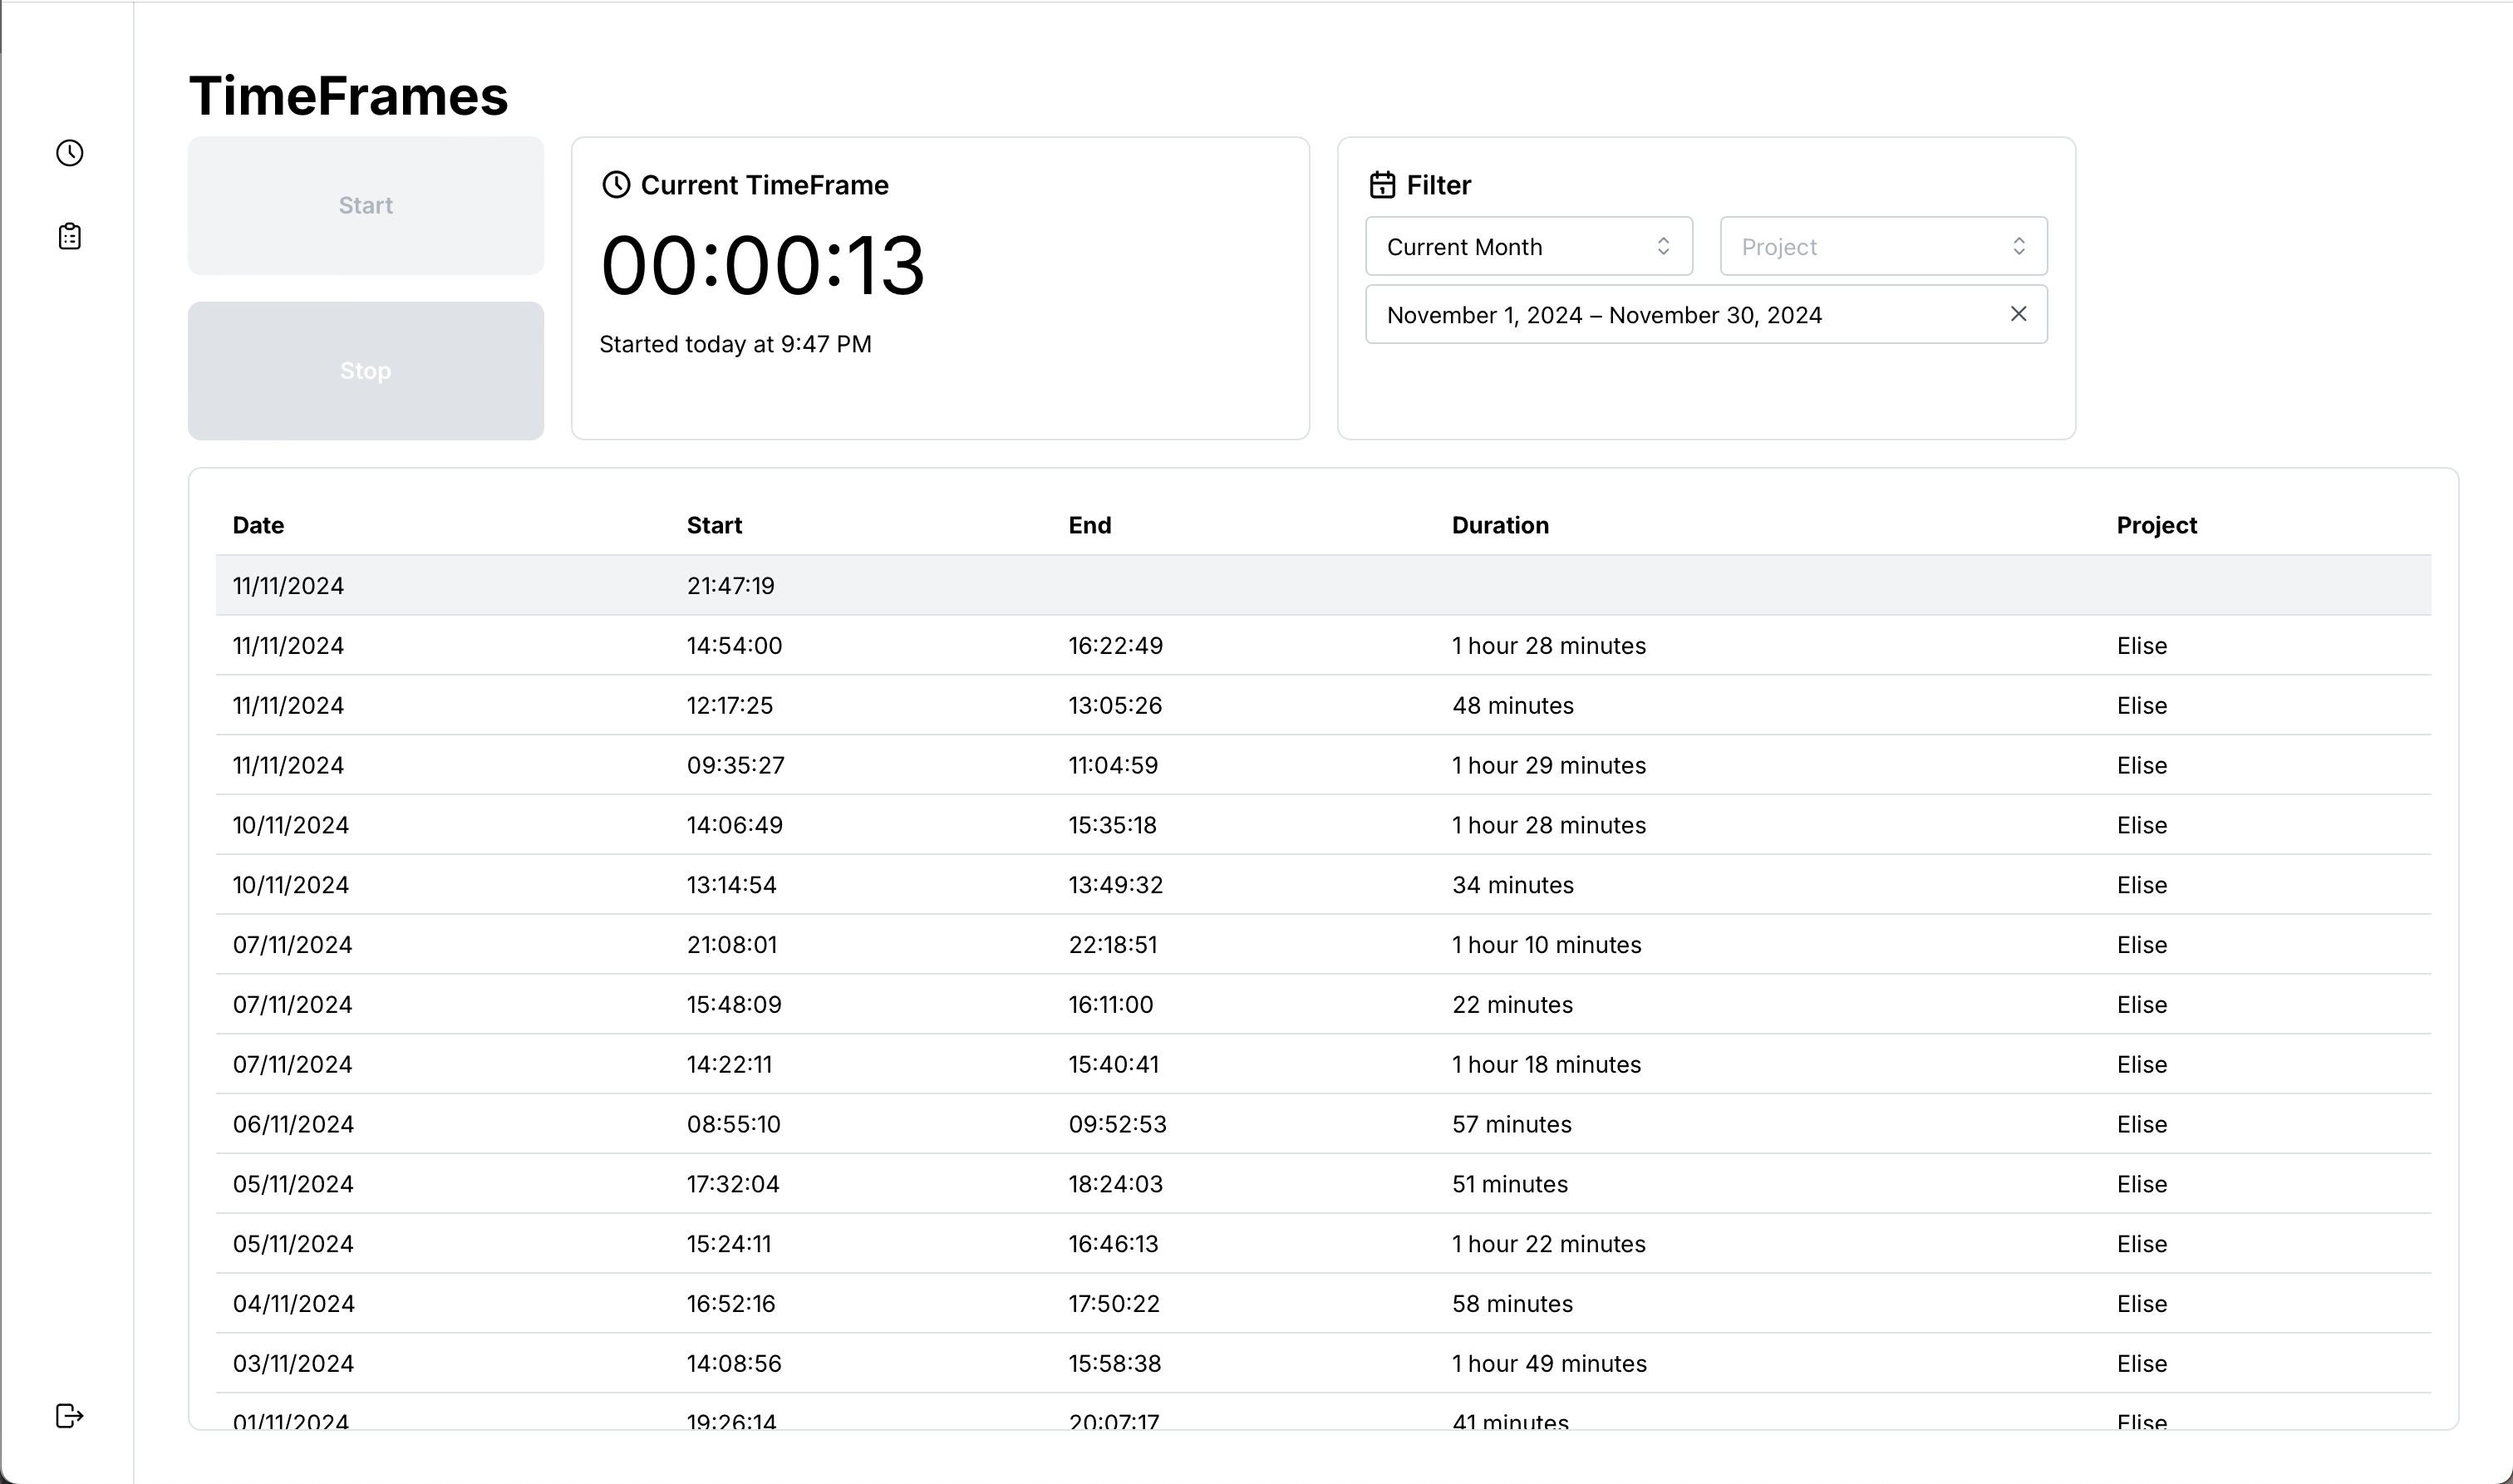This screenshot has height=1484, width=2513.
Task: Click the row with 22 minutes duration
Action: click(1512, 1004)
